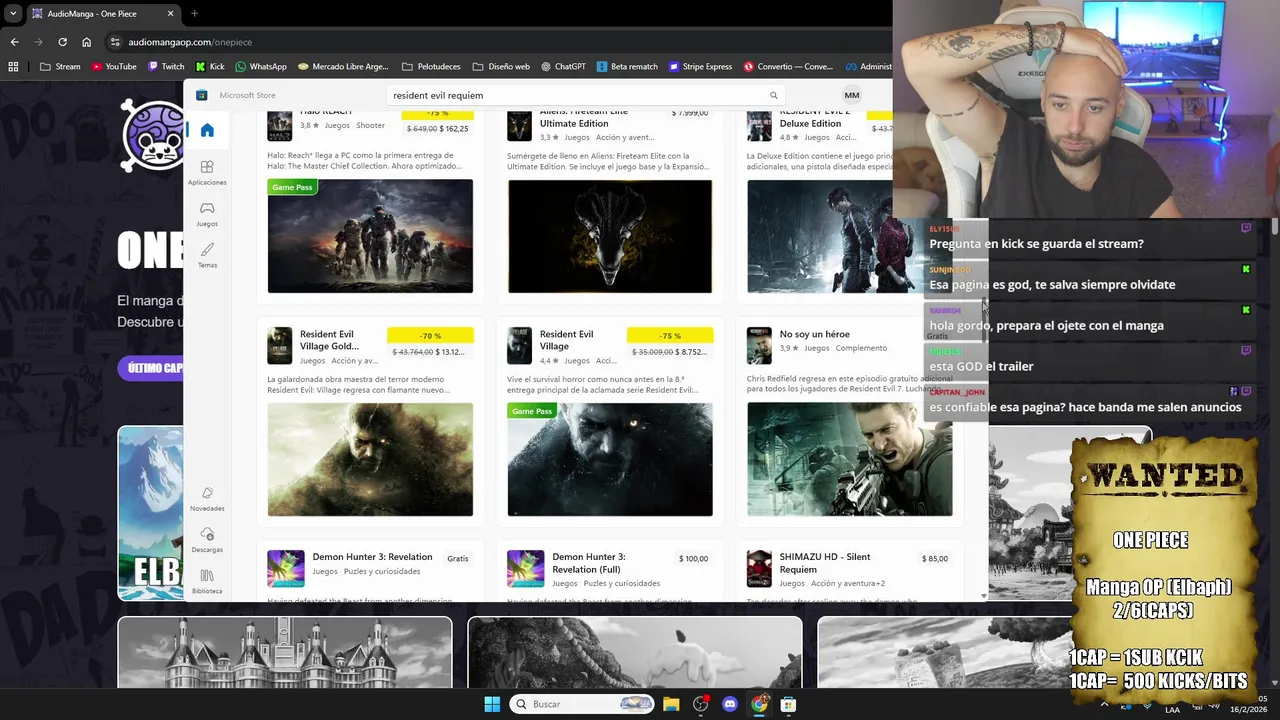Screen dimensions: 1280x720
Task: Open the site information icon in address bar
Action: (x=115, y=42)
